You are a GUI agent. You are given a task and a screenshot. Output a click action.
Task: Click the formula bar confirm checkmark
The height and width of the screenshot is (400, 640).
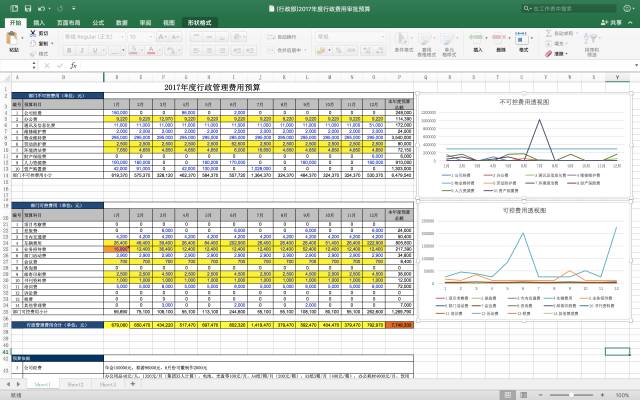coord(60,65)
